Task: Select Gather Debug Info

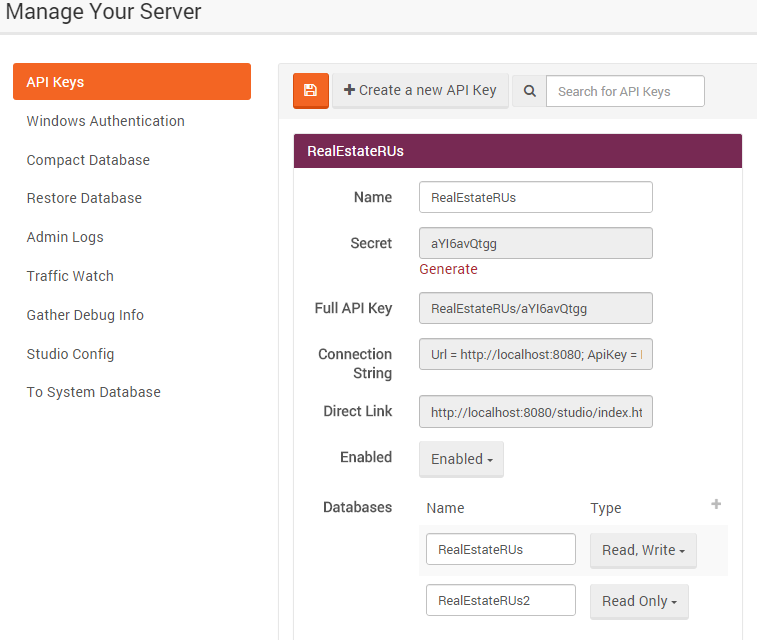Action: point(85,315)
